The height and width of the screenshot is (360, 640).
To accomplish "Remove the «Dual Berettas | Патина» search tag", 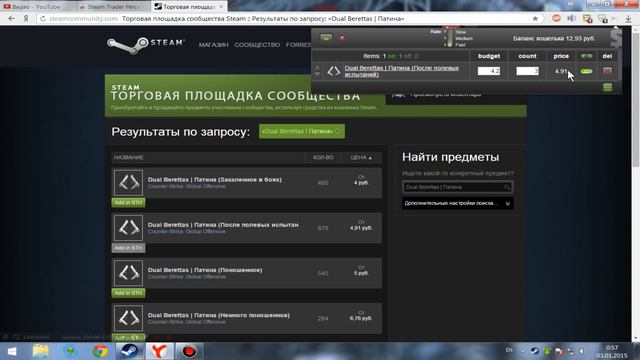I will pos(338,131).
